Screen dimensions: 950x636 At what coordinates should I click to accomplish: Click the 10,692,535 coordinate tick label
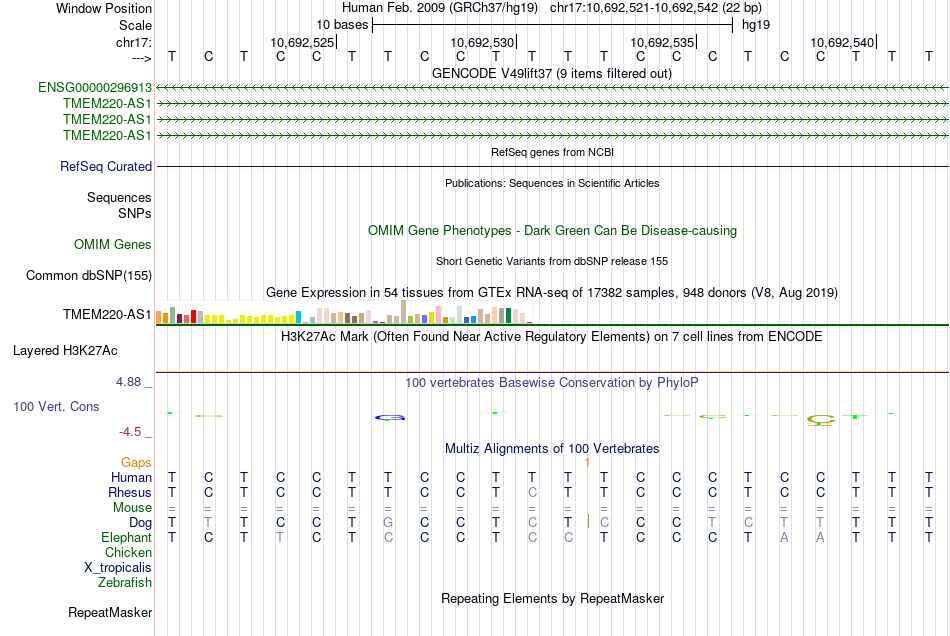[662, 42]
